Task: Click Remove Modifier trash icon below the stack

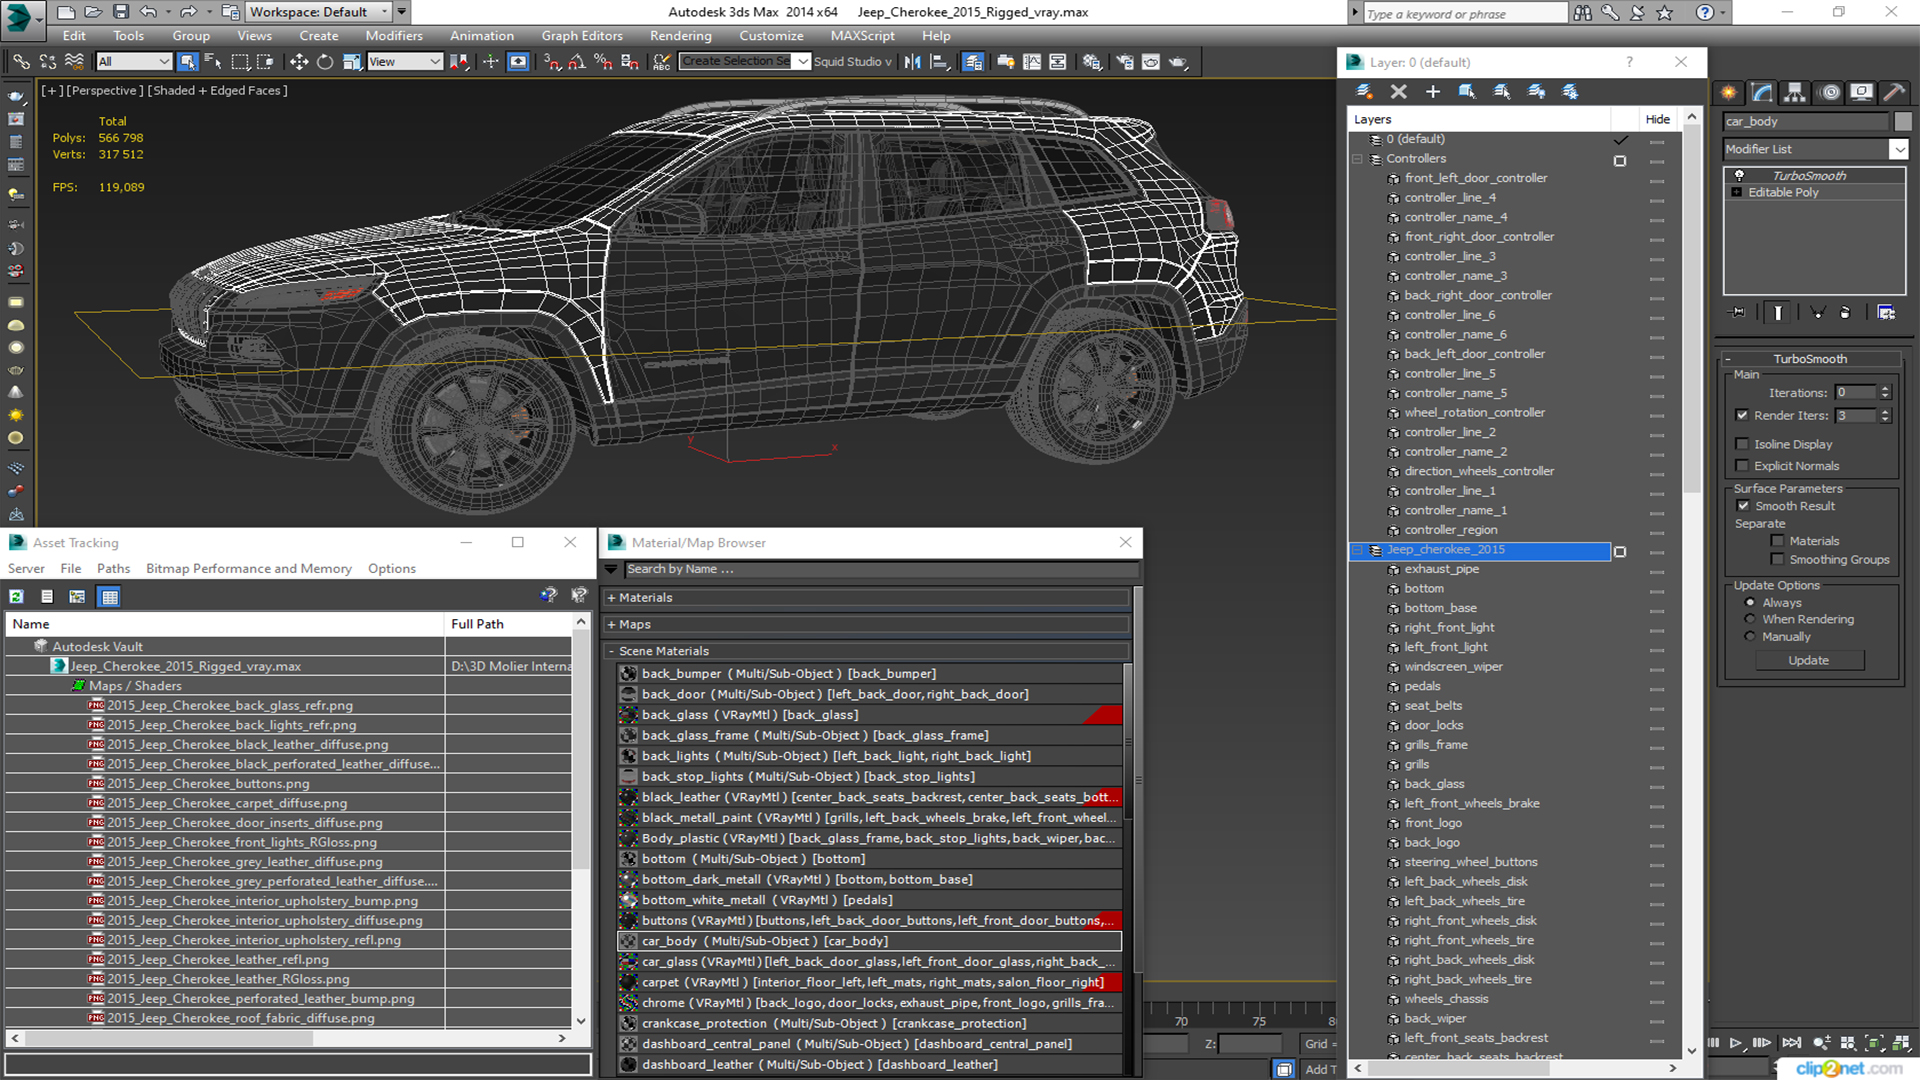Action: point(1845,313)
